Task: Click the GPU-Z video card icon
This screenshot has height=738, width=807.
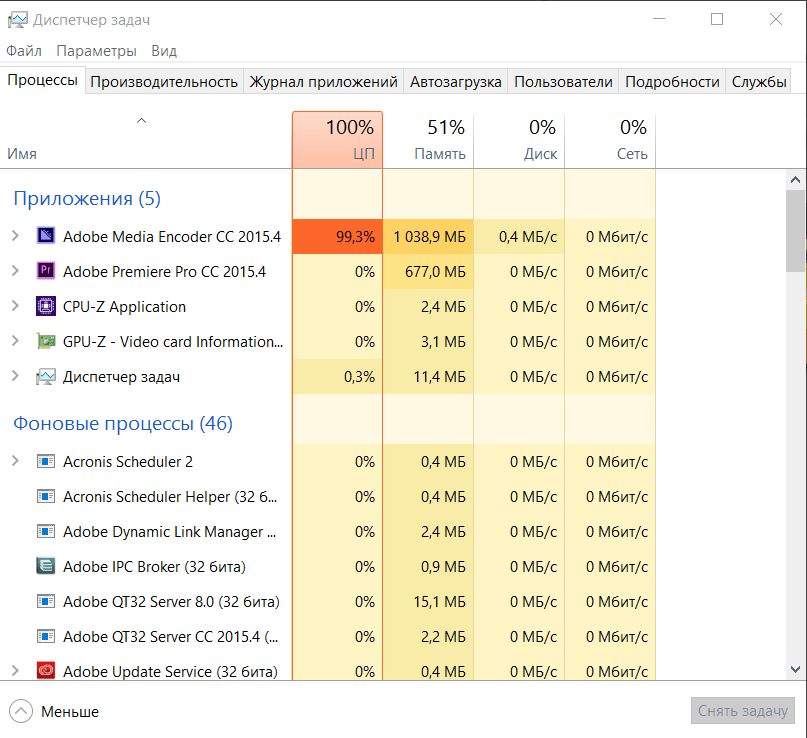Action: point(46,341)
